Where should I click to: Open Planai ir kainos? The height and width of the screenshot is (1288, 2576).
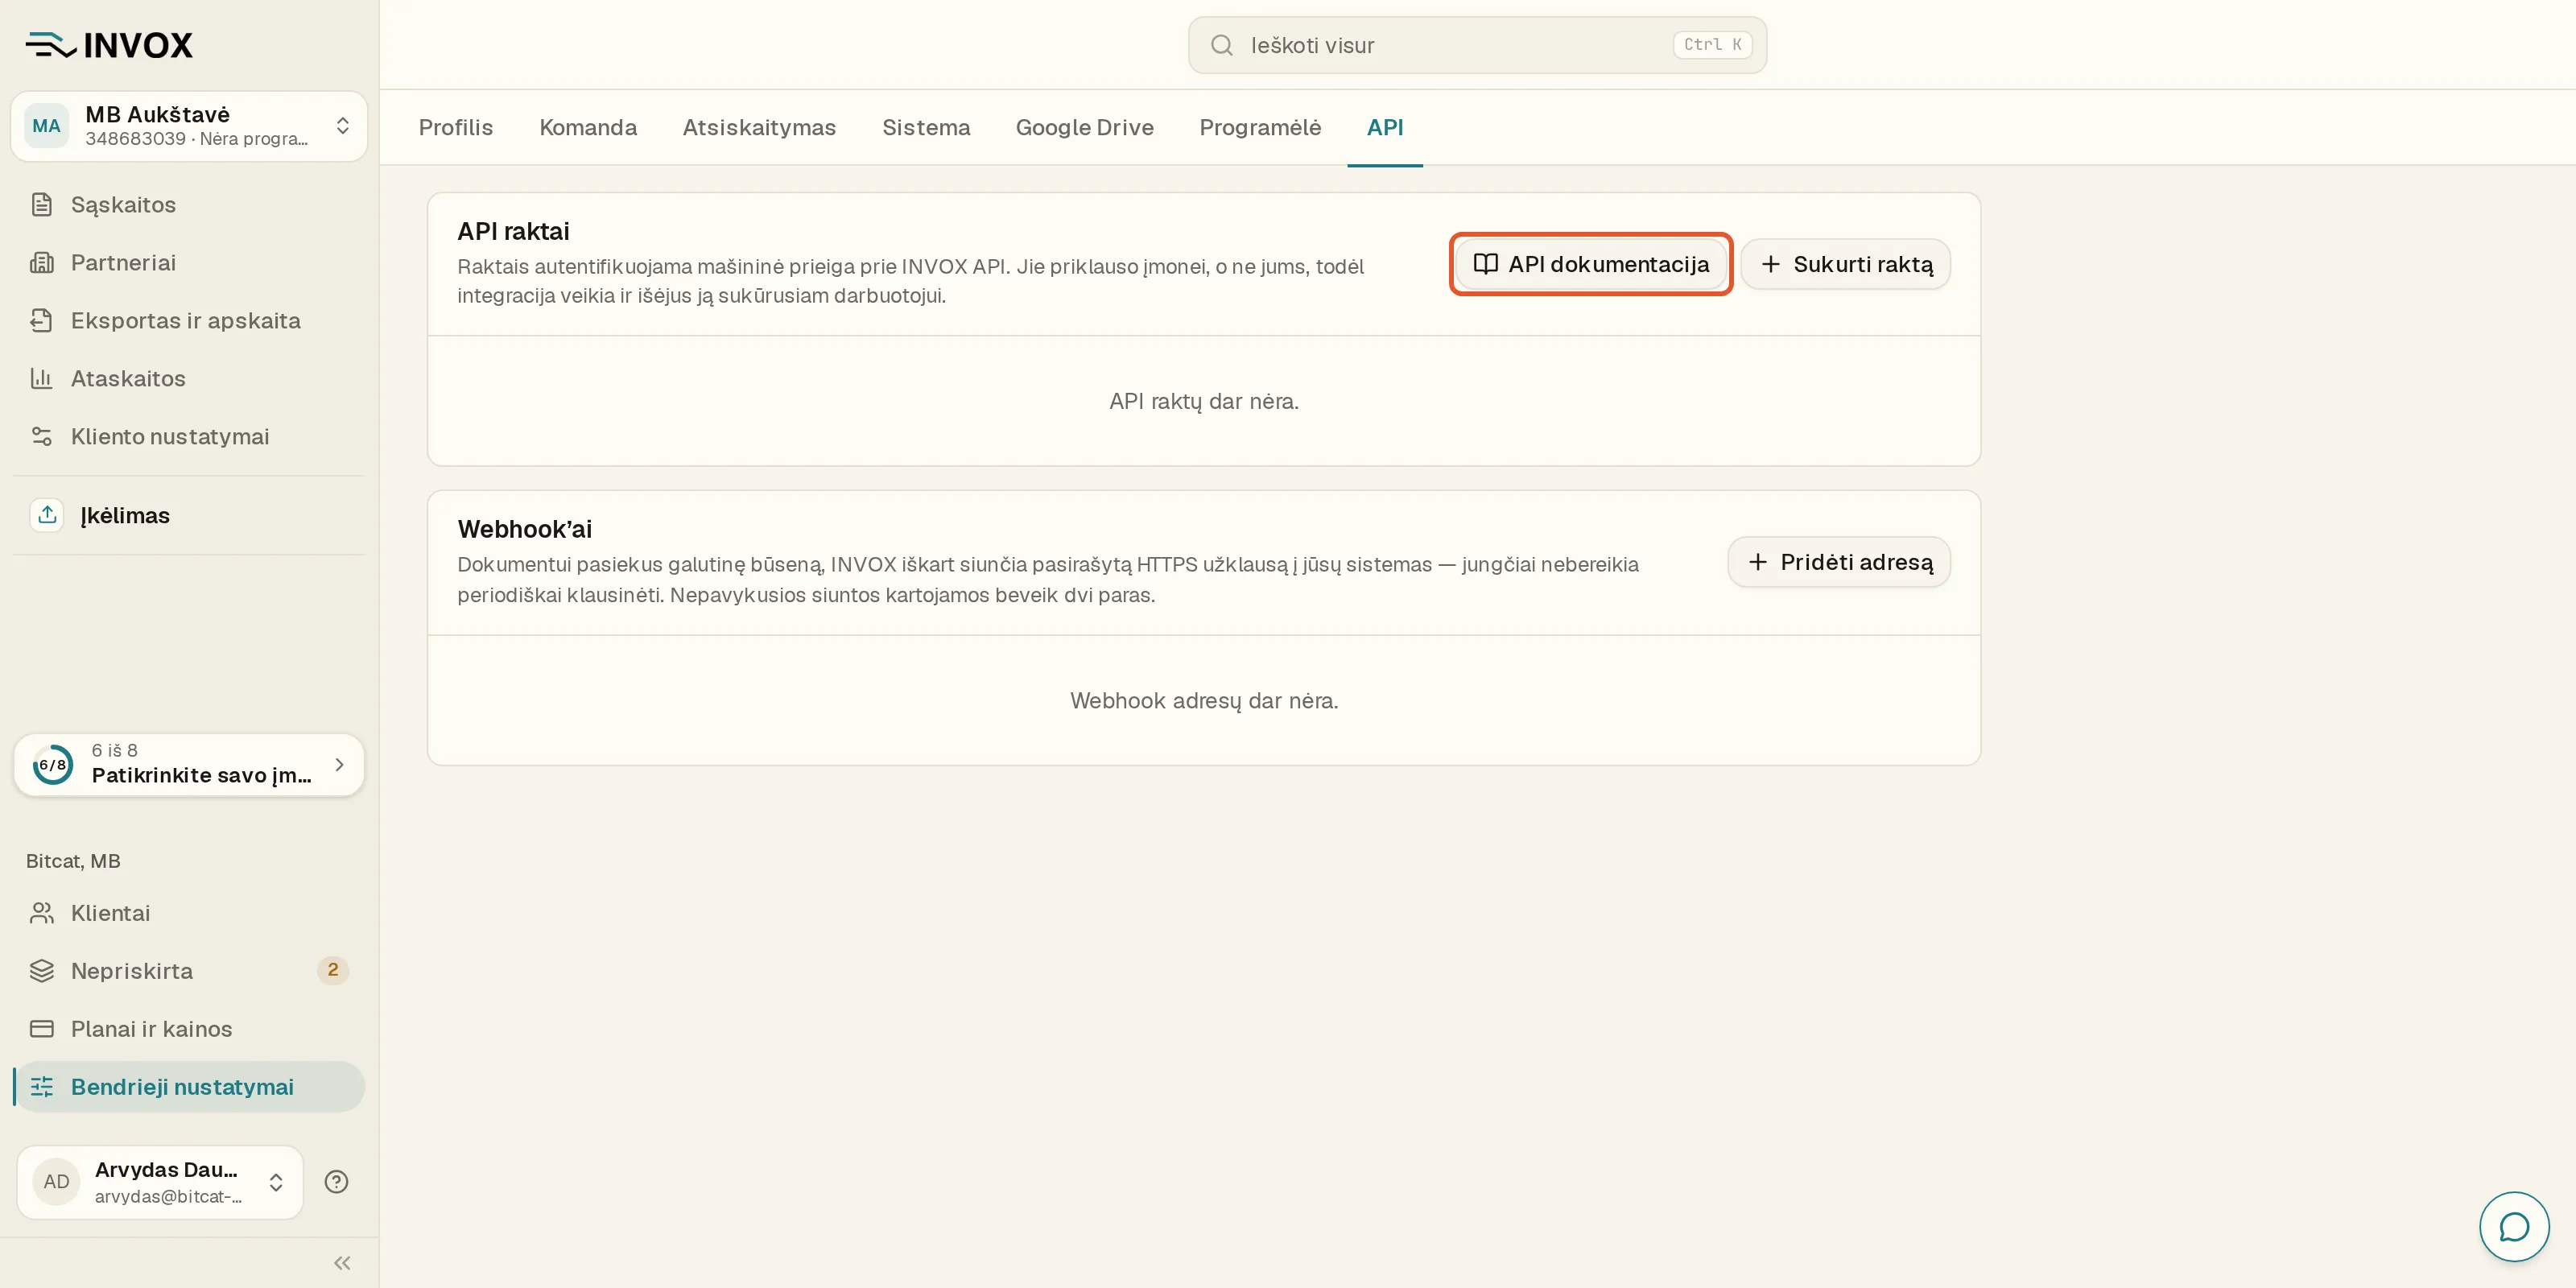click(x=189, y=1029)
